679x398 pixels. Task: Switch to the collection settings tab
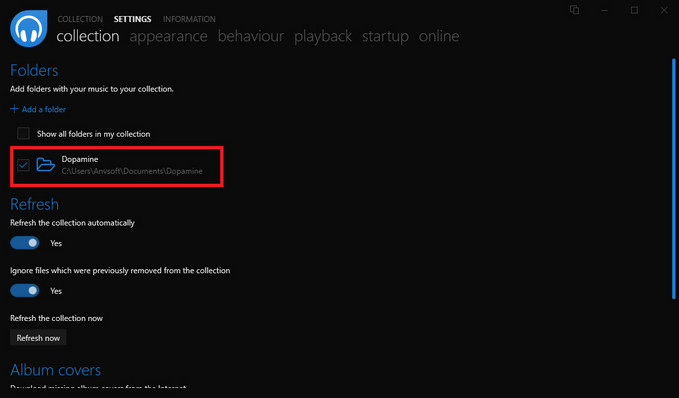point(88,36)
